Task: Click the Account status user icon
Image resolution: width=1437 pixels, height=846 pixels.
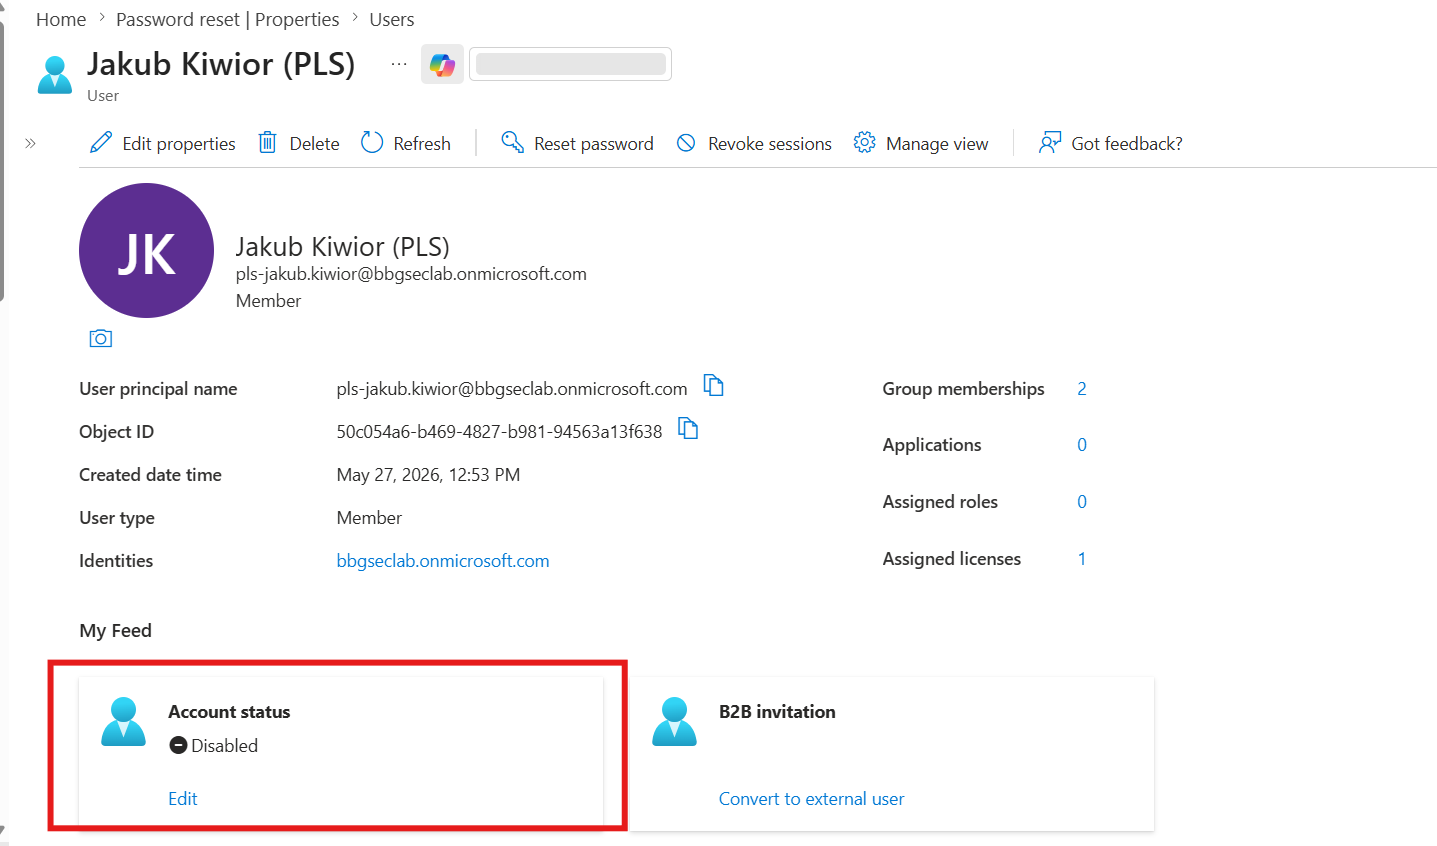Action: (x=124, y=722)
